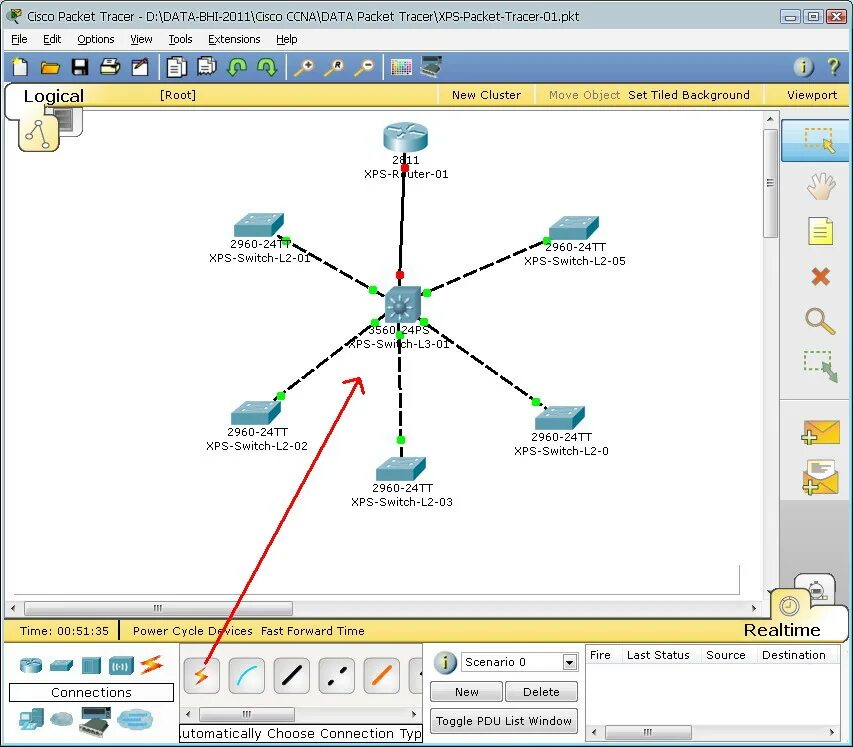Open the Tools menu
Image resolution: width=853 pixels, height=747 pixels.
(x=180, y=39)
